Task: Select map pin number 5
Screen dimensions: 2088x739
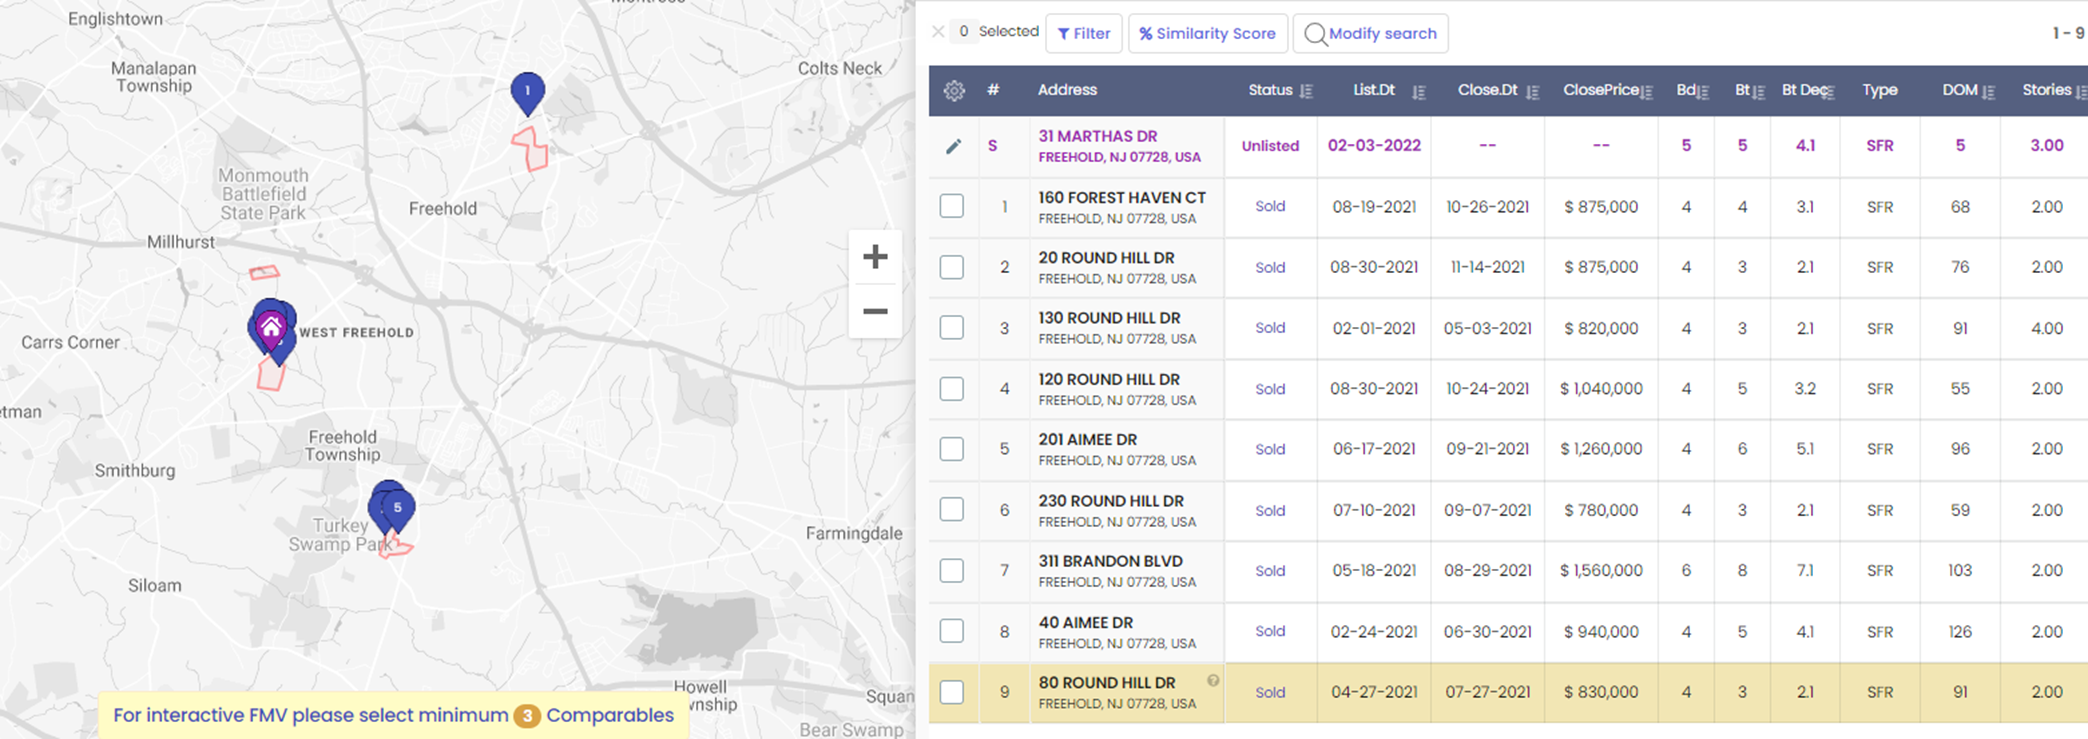Action: tap(398, 508)
